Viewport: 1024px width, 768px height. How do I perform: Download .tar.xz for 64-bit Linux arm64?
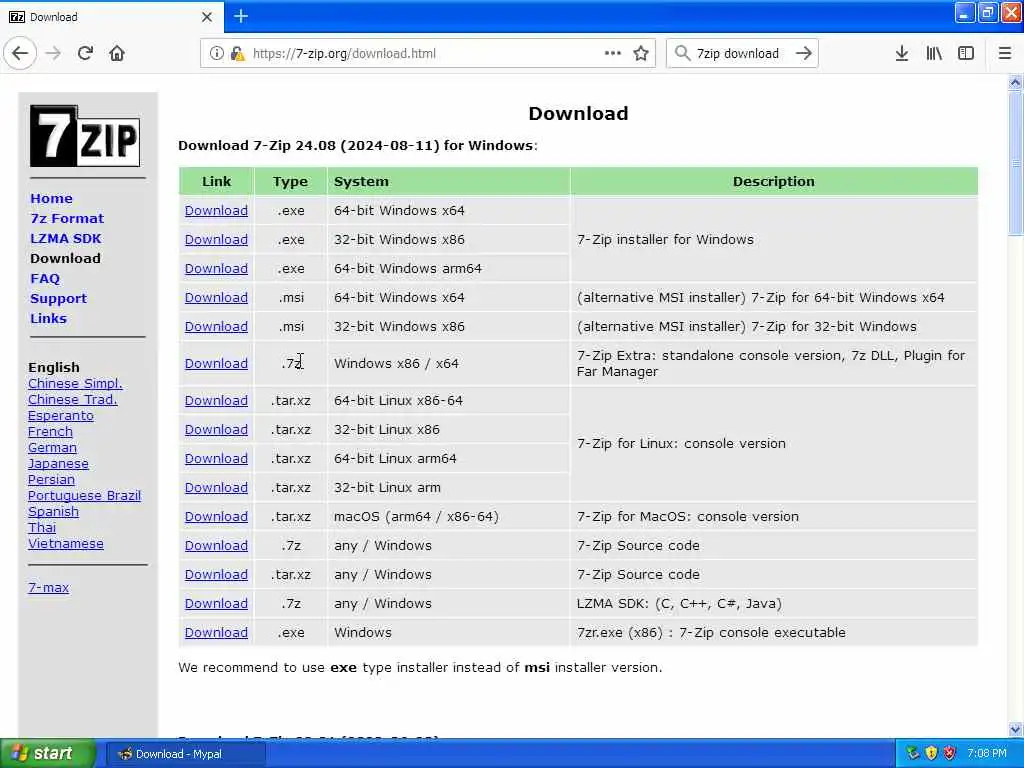click(x=216, y=458)
